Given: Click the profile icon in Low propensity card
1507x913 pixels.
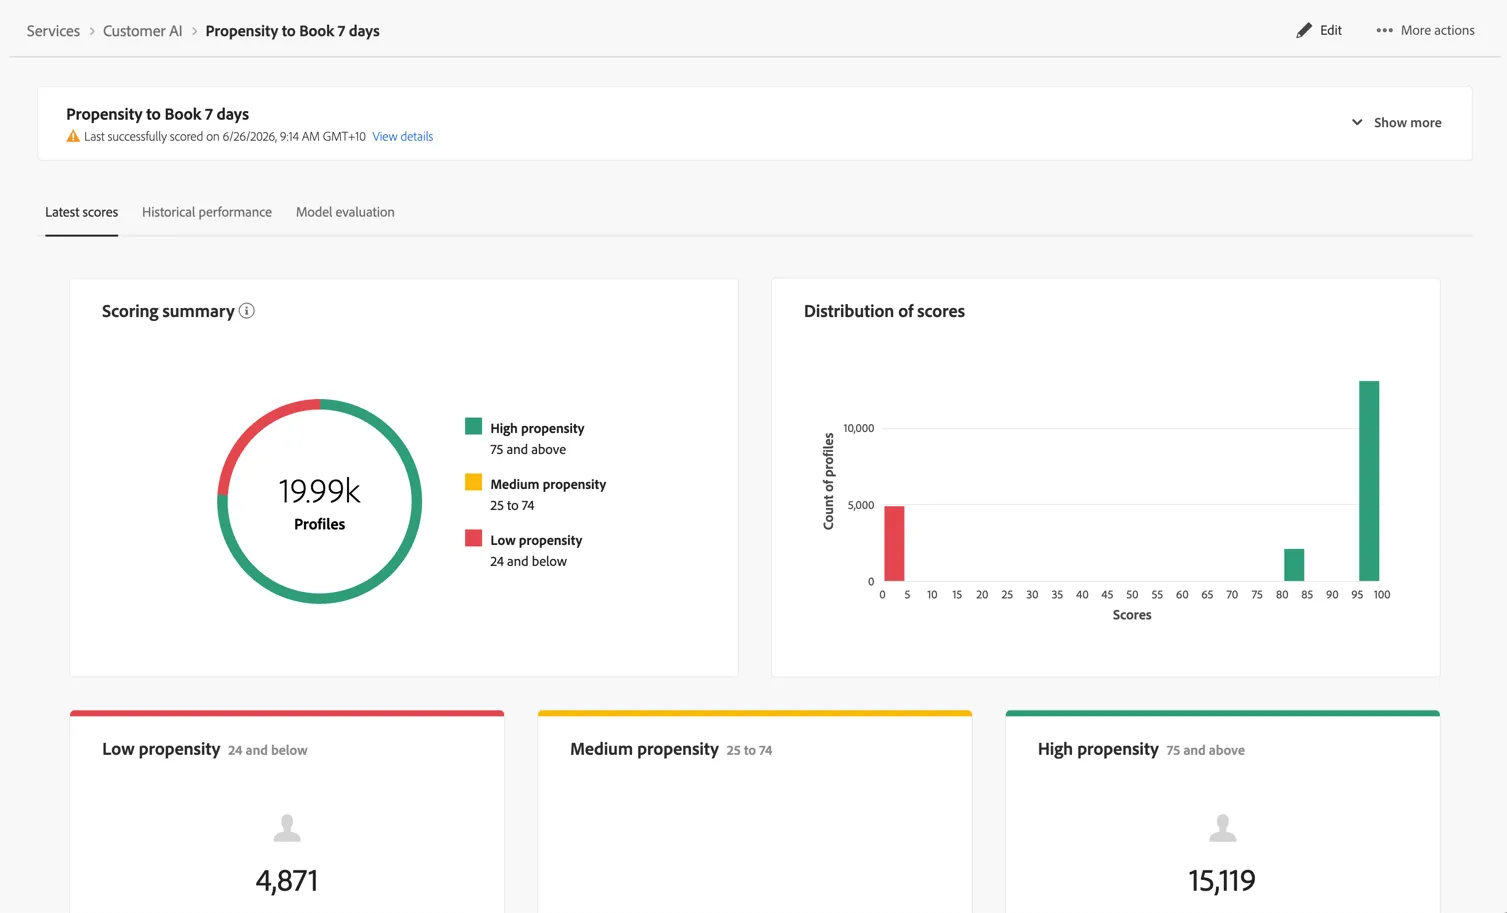Looking at the screenshot, I should click(x=287, y=828).
